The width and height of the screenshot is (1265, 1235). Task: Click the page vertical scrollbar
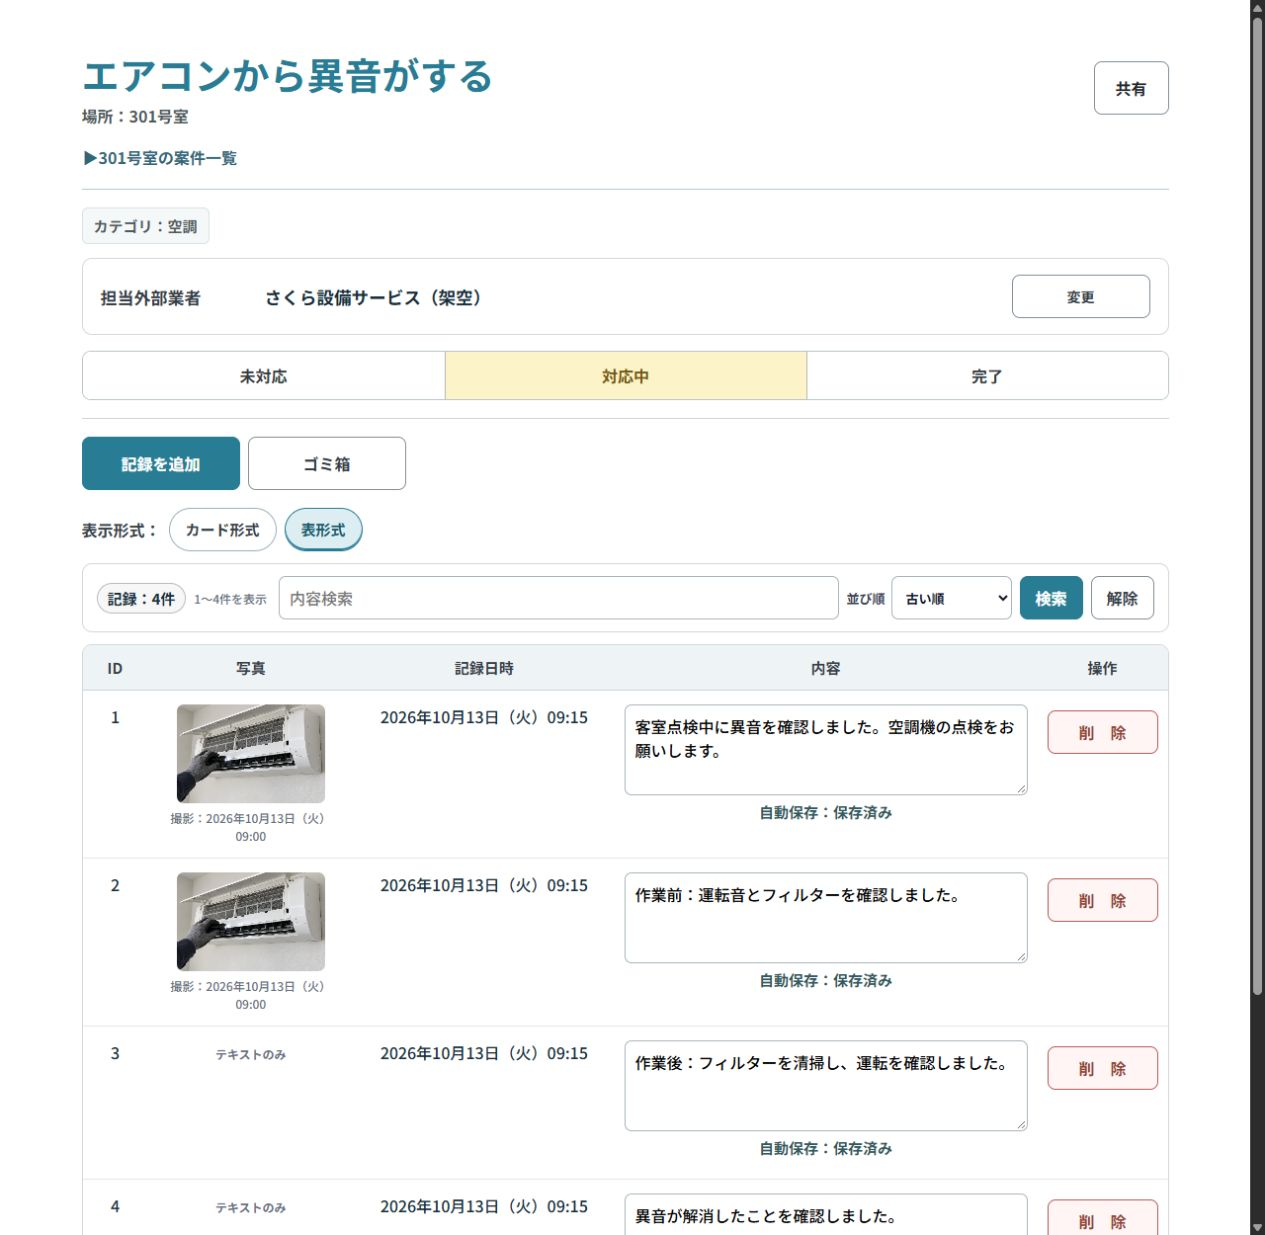[1257, 505]
